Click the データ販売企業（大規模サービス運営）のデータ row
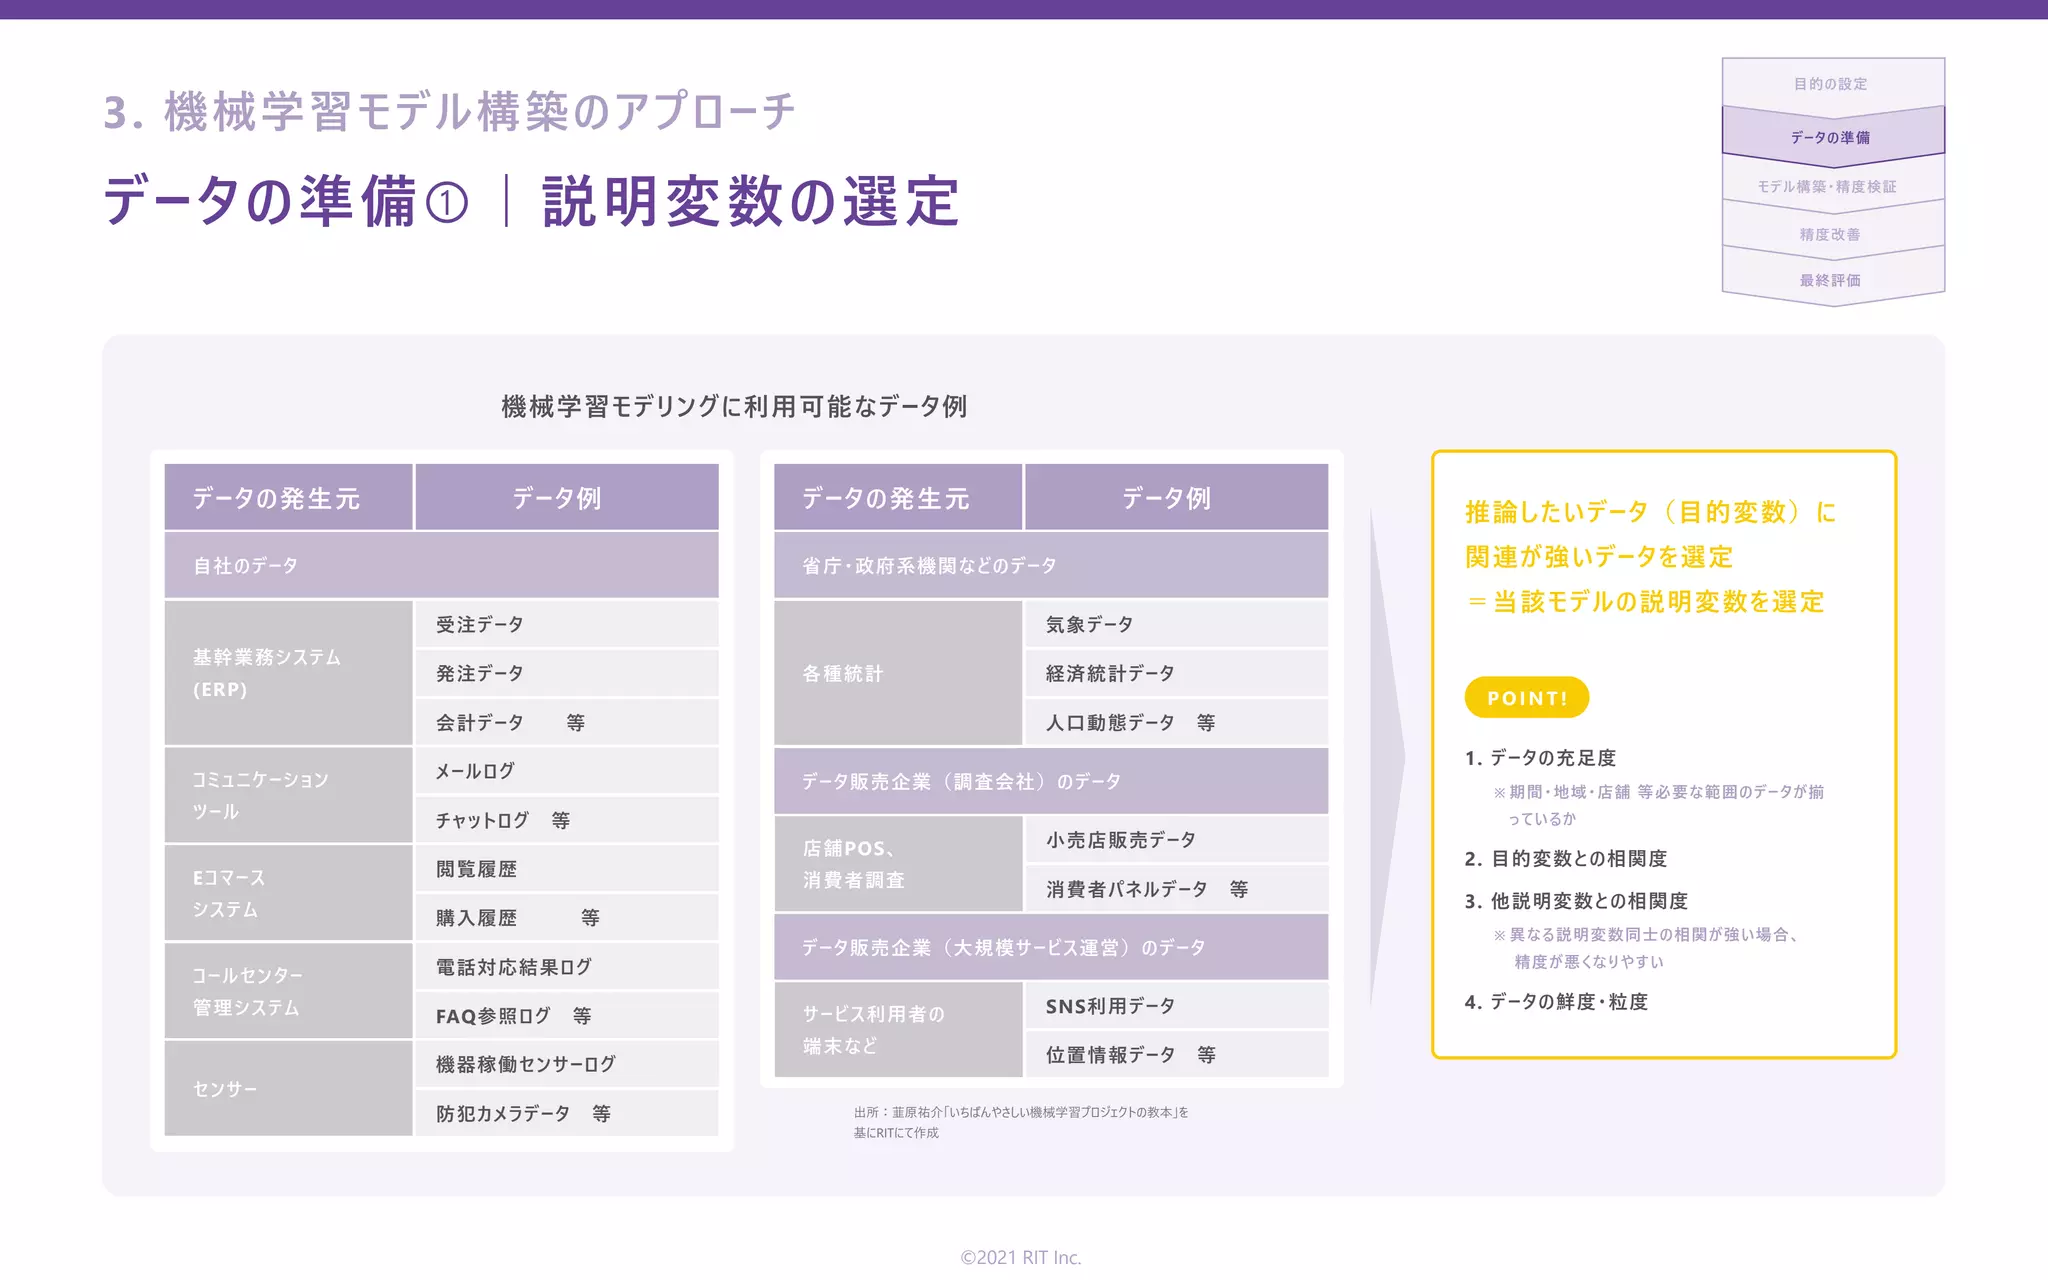Image resolution: width=2048 pixels, height=1280 pixels. click(x=1051, y=947)
